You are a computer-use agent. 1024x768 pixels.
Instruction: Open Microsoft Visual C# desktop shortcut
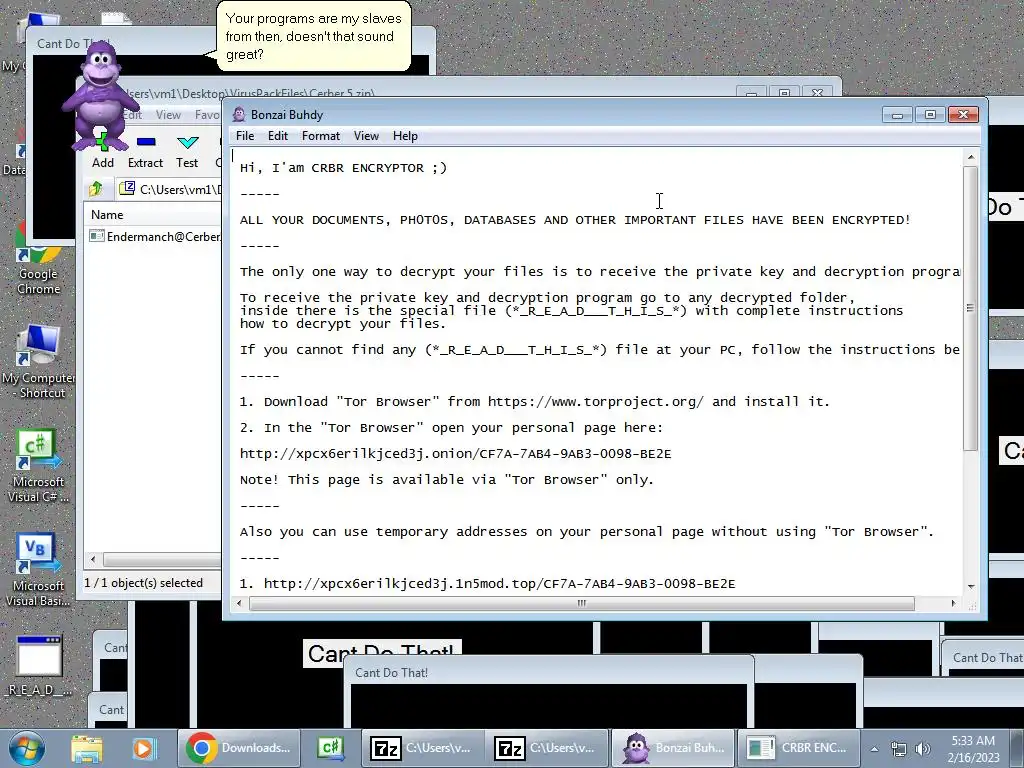[38, 466]
